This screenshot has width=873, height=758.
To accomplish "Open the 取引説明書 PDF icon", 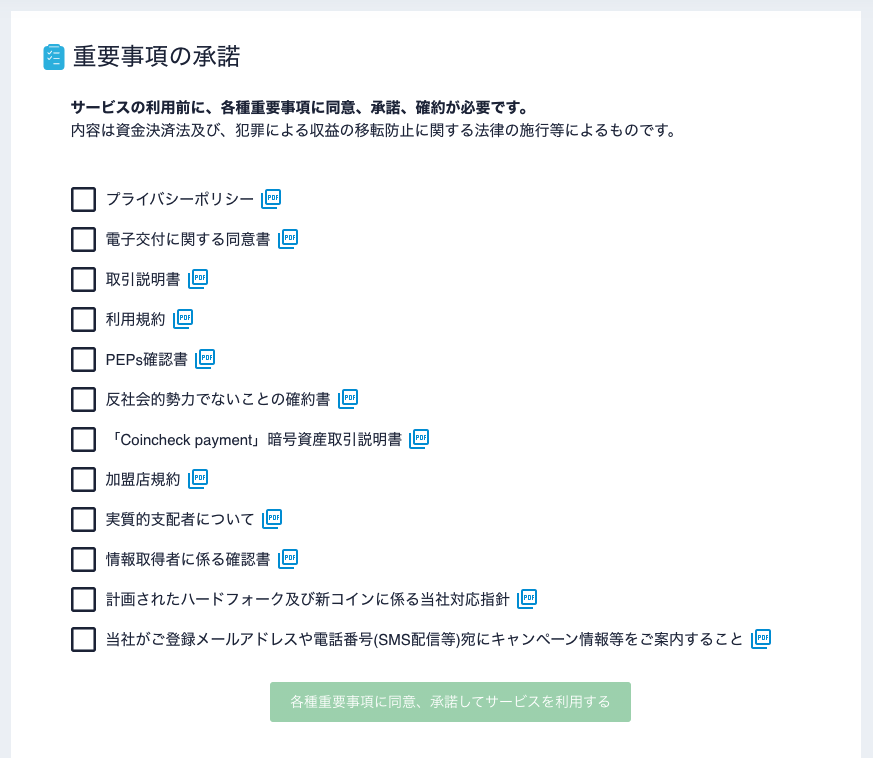I will point(198,279).
